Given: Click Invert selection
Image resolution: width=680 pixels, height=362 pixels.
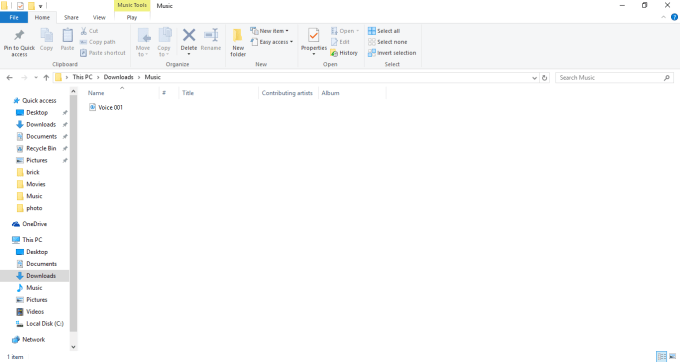Looking at the screenshot, I should pos(392,53).
